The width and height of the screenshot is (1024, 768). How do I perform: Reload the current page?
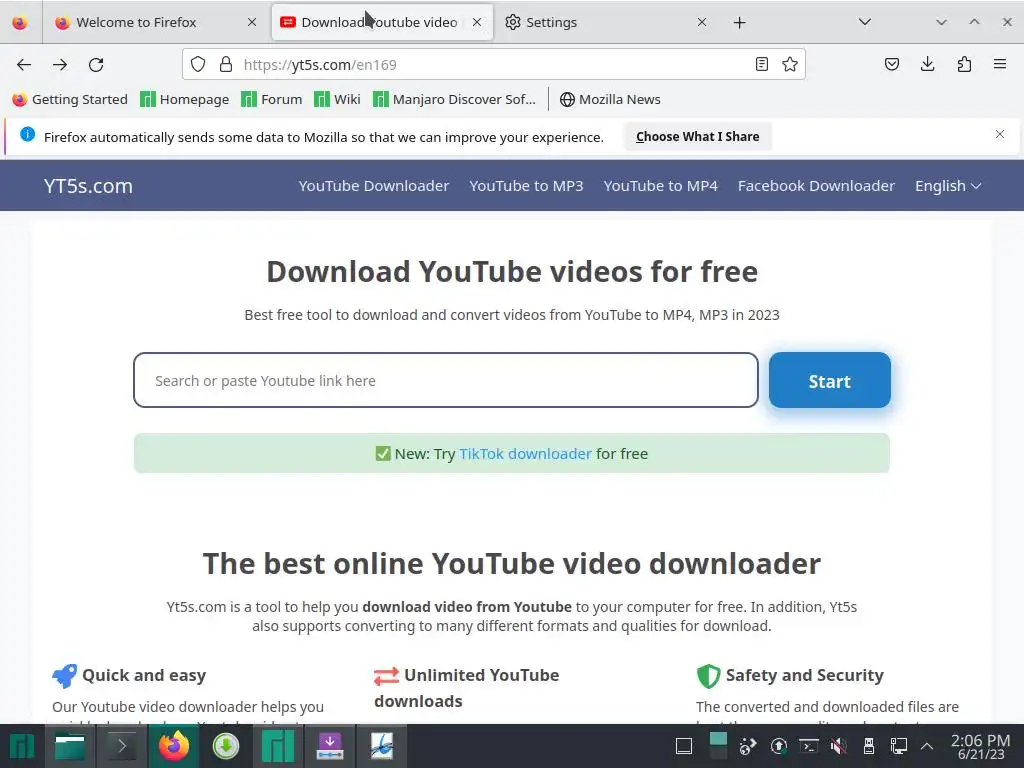pyautogui.click(x=96, y=65)
